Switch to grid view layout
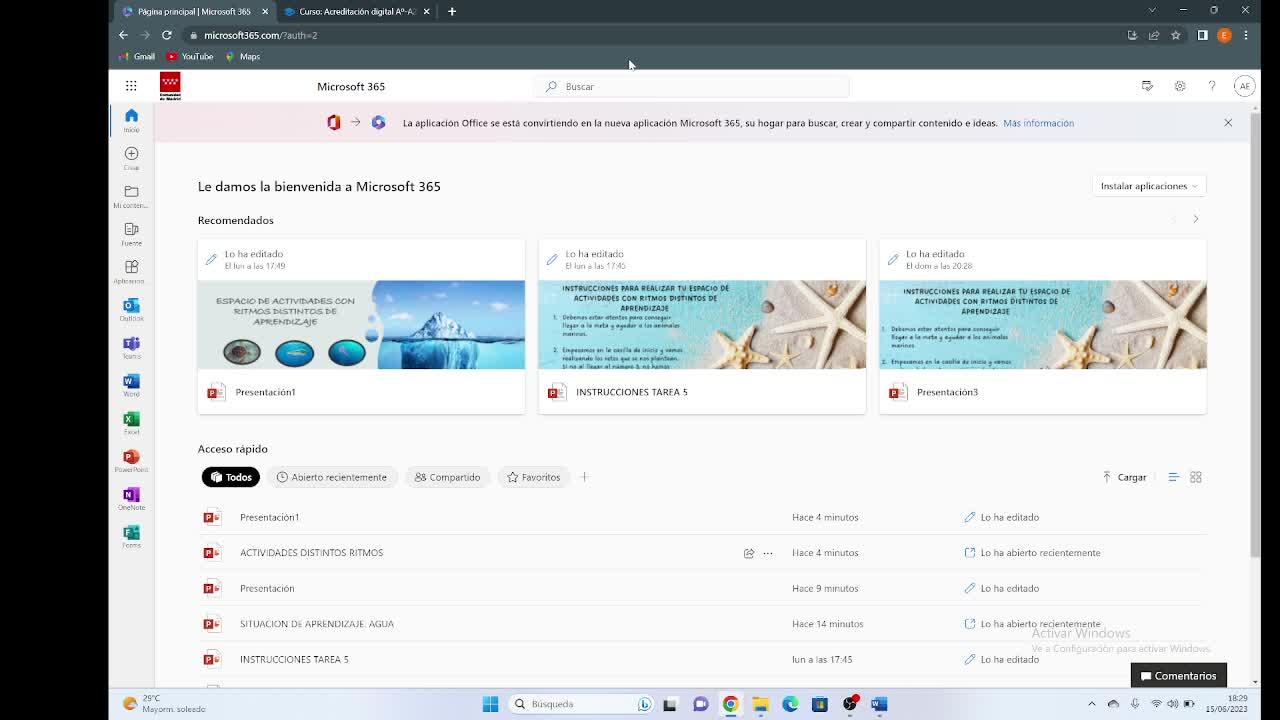Screen dimensions: 1280x720 point(1195,477)
